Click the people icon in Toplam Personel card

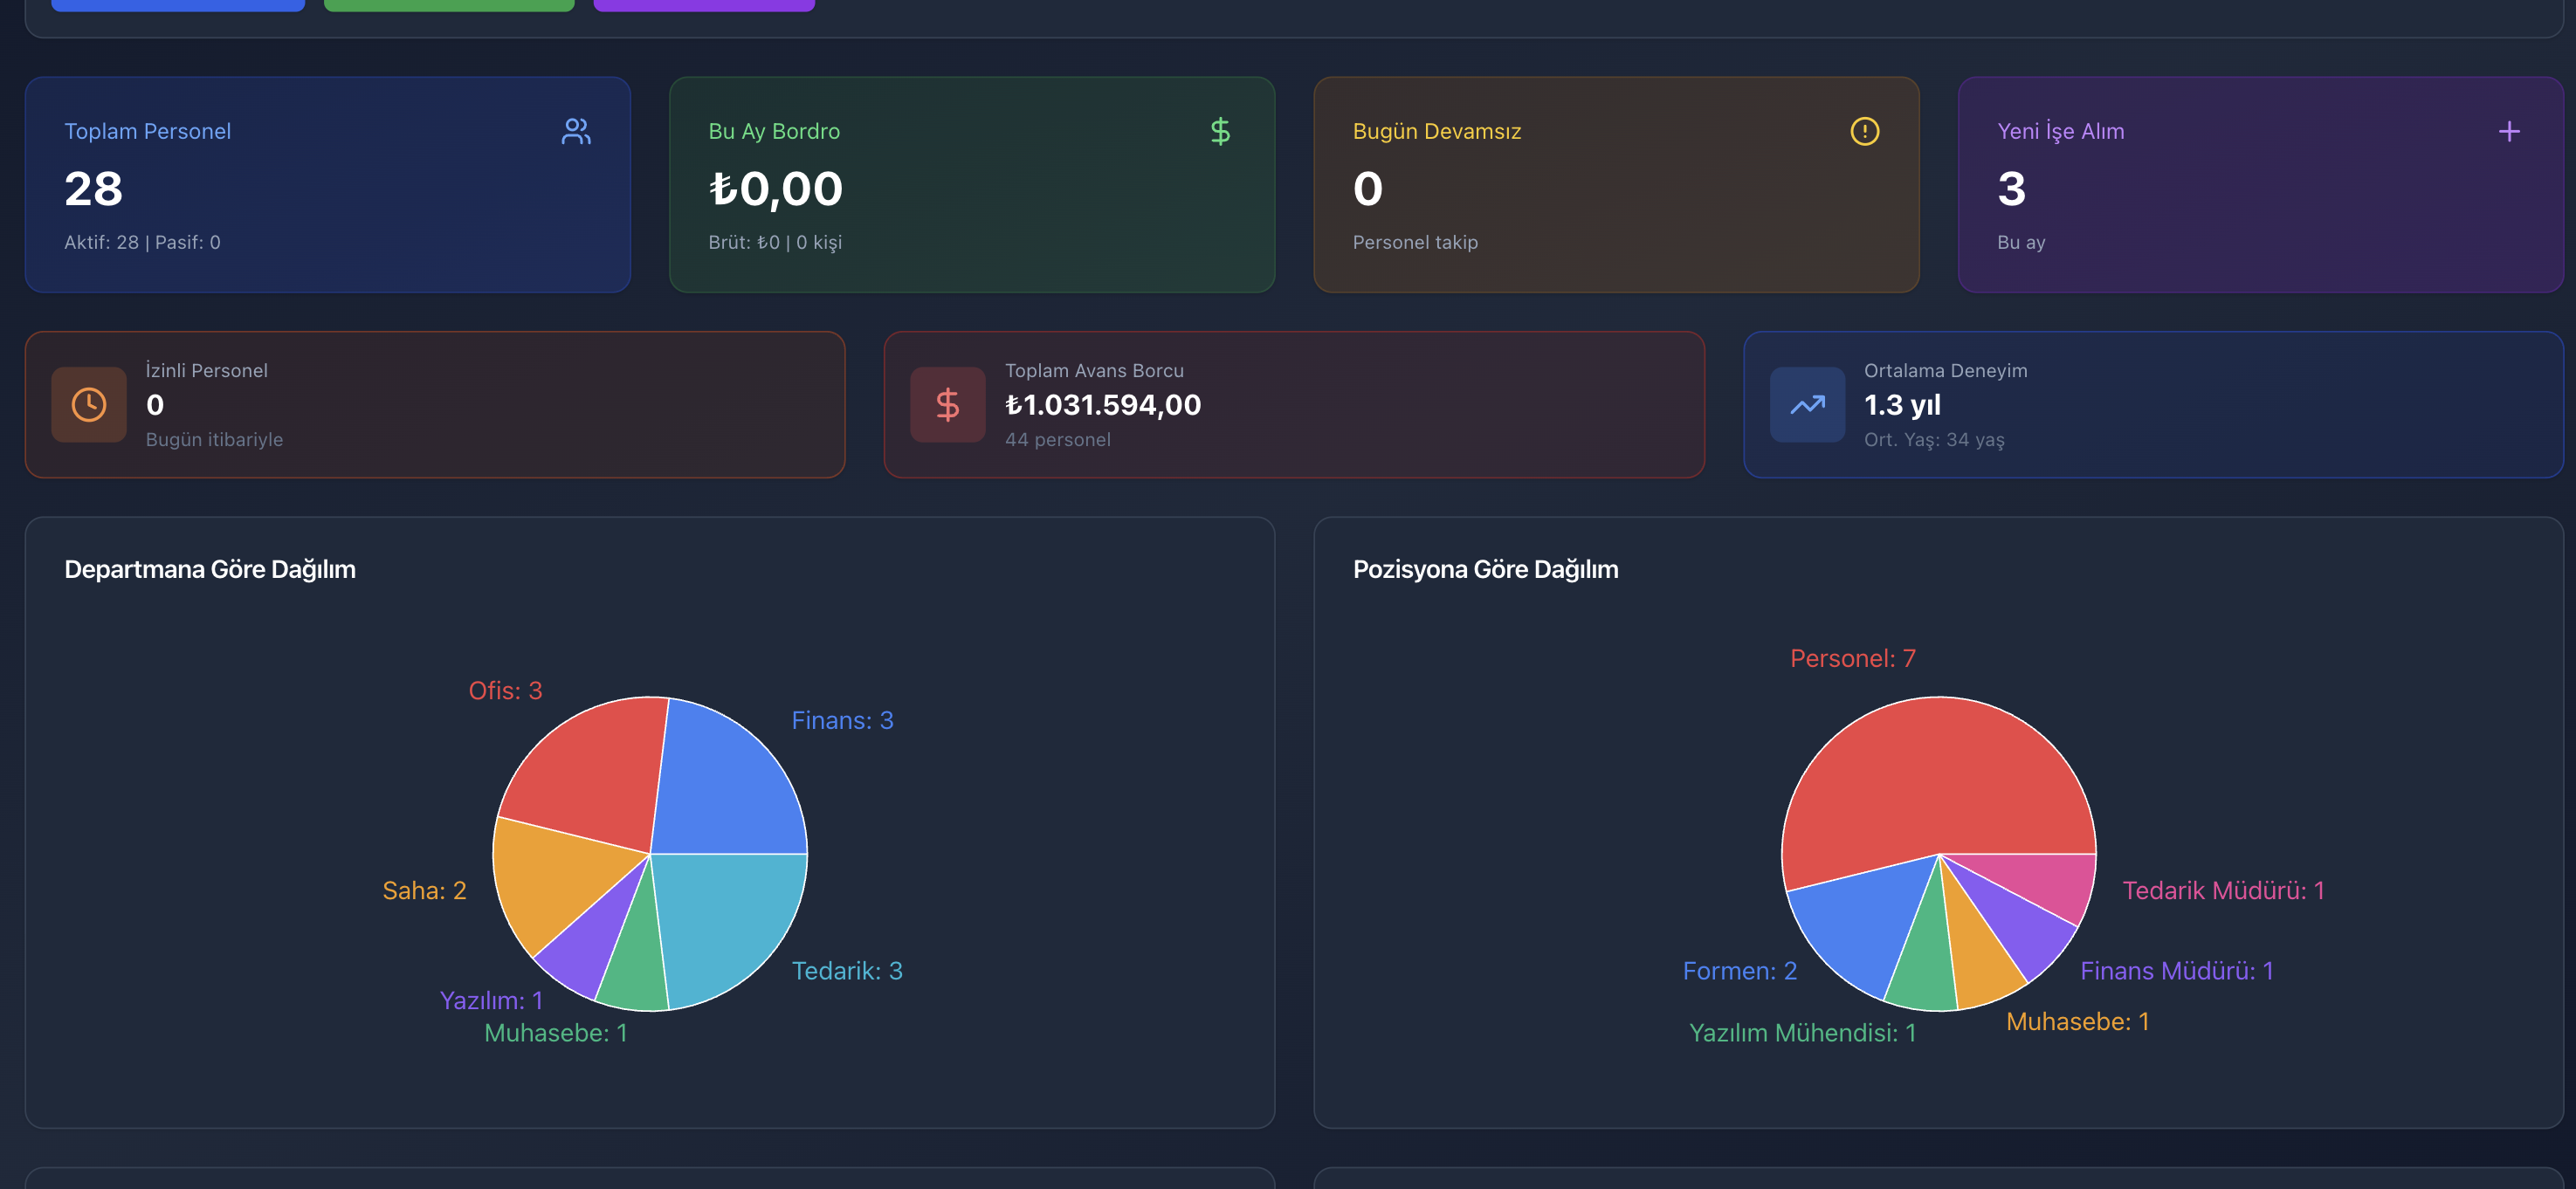point(576,131)
